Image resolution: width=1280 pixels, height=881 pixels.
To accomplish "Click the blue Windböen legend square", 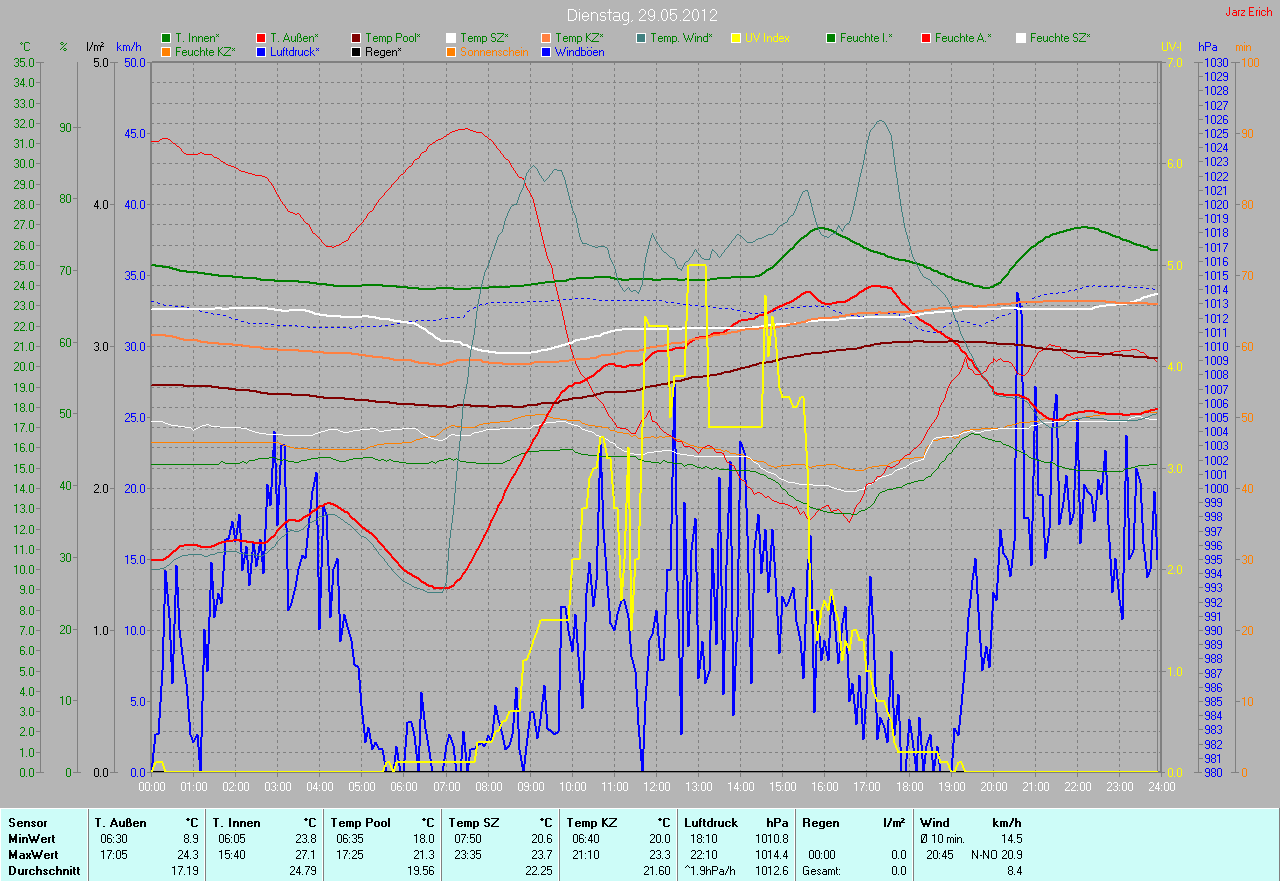I will [546, 52].
